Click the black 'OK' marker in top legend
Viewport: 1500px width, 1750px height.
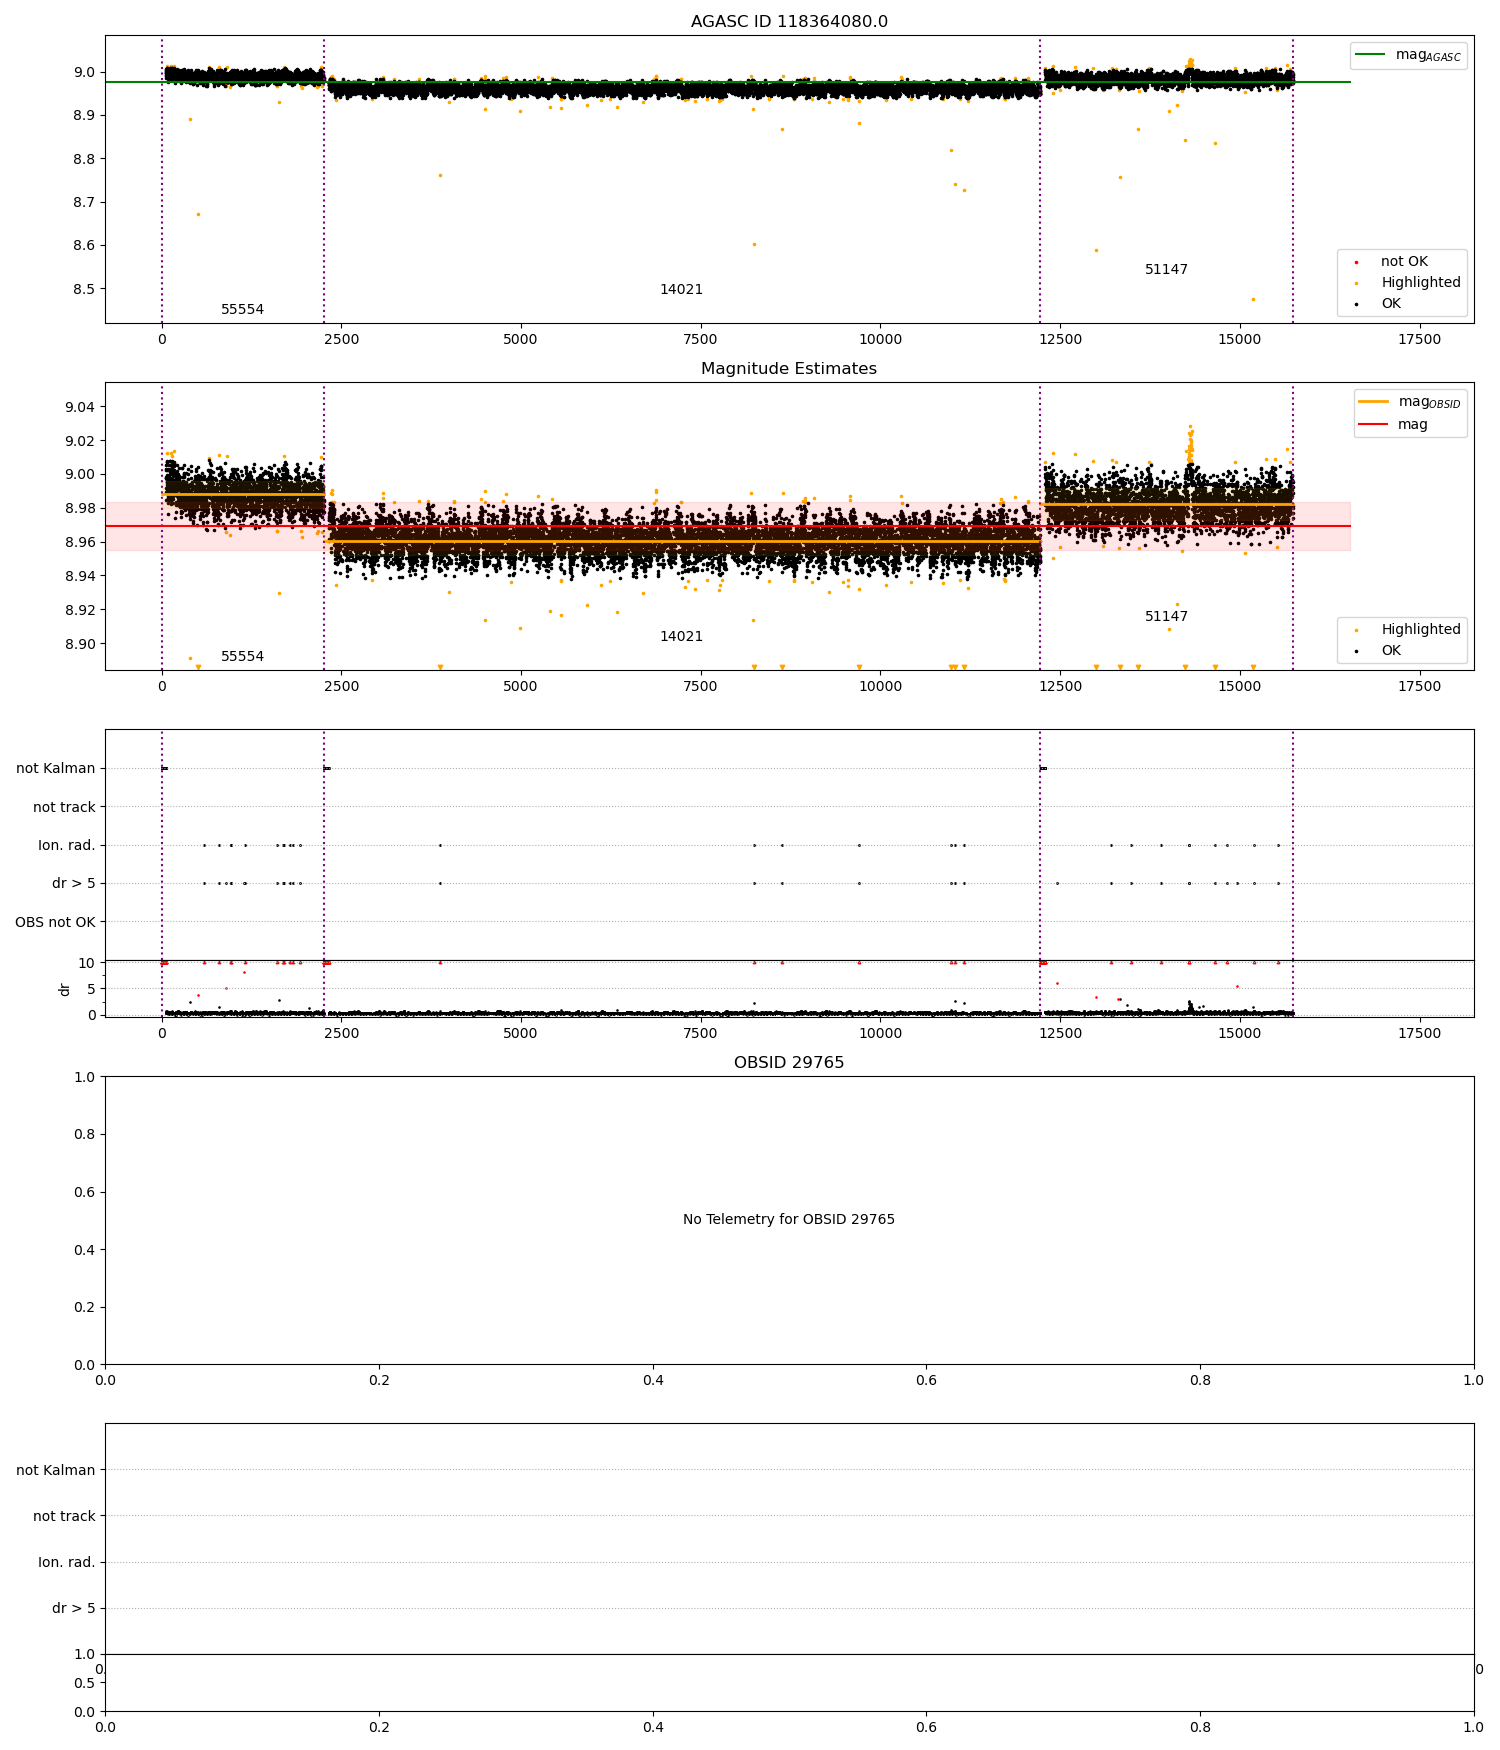pyautogui.click(x=1356, y=304)
